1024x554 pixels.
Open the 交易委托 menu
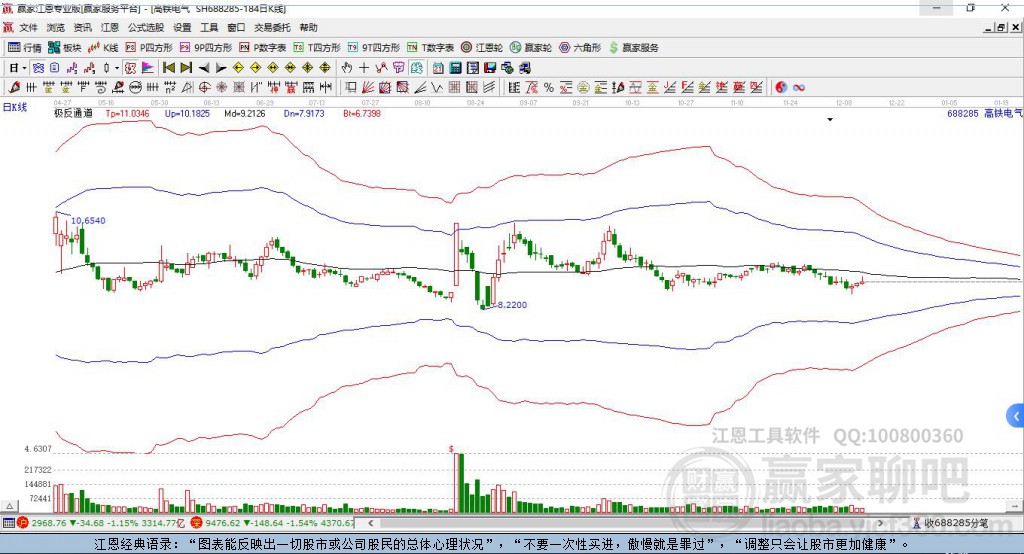272,27
